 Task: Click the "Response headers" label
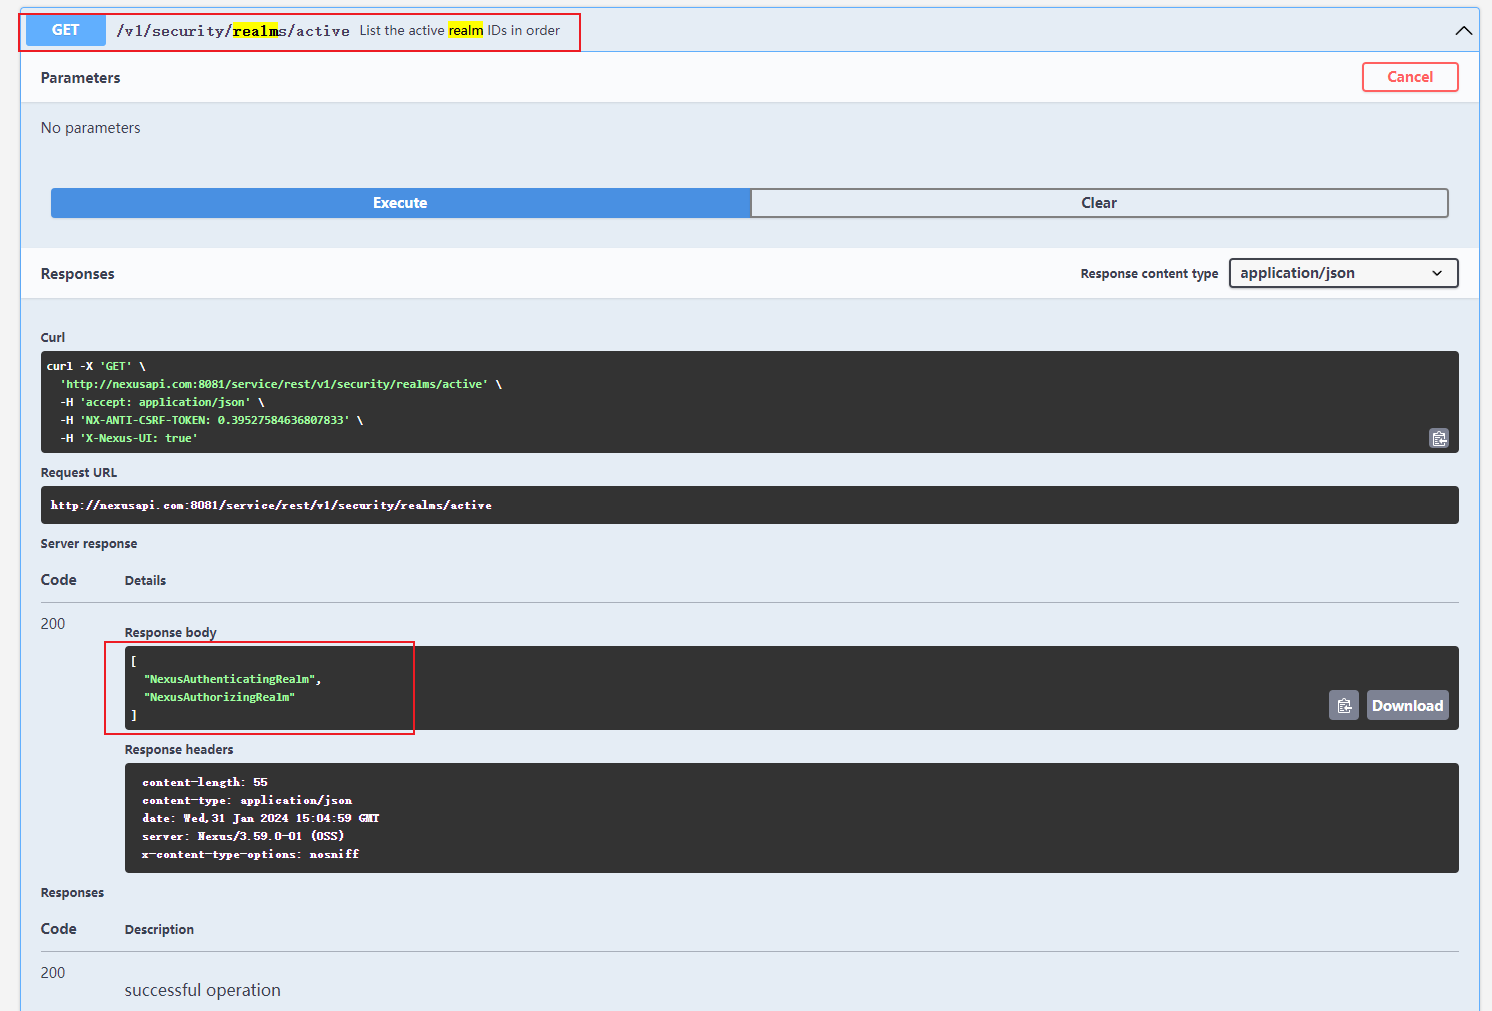tap(179, 749)
